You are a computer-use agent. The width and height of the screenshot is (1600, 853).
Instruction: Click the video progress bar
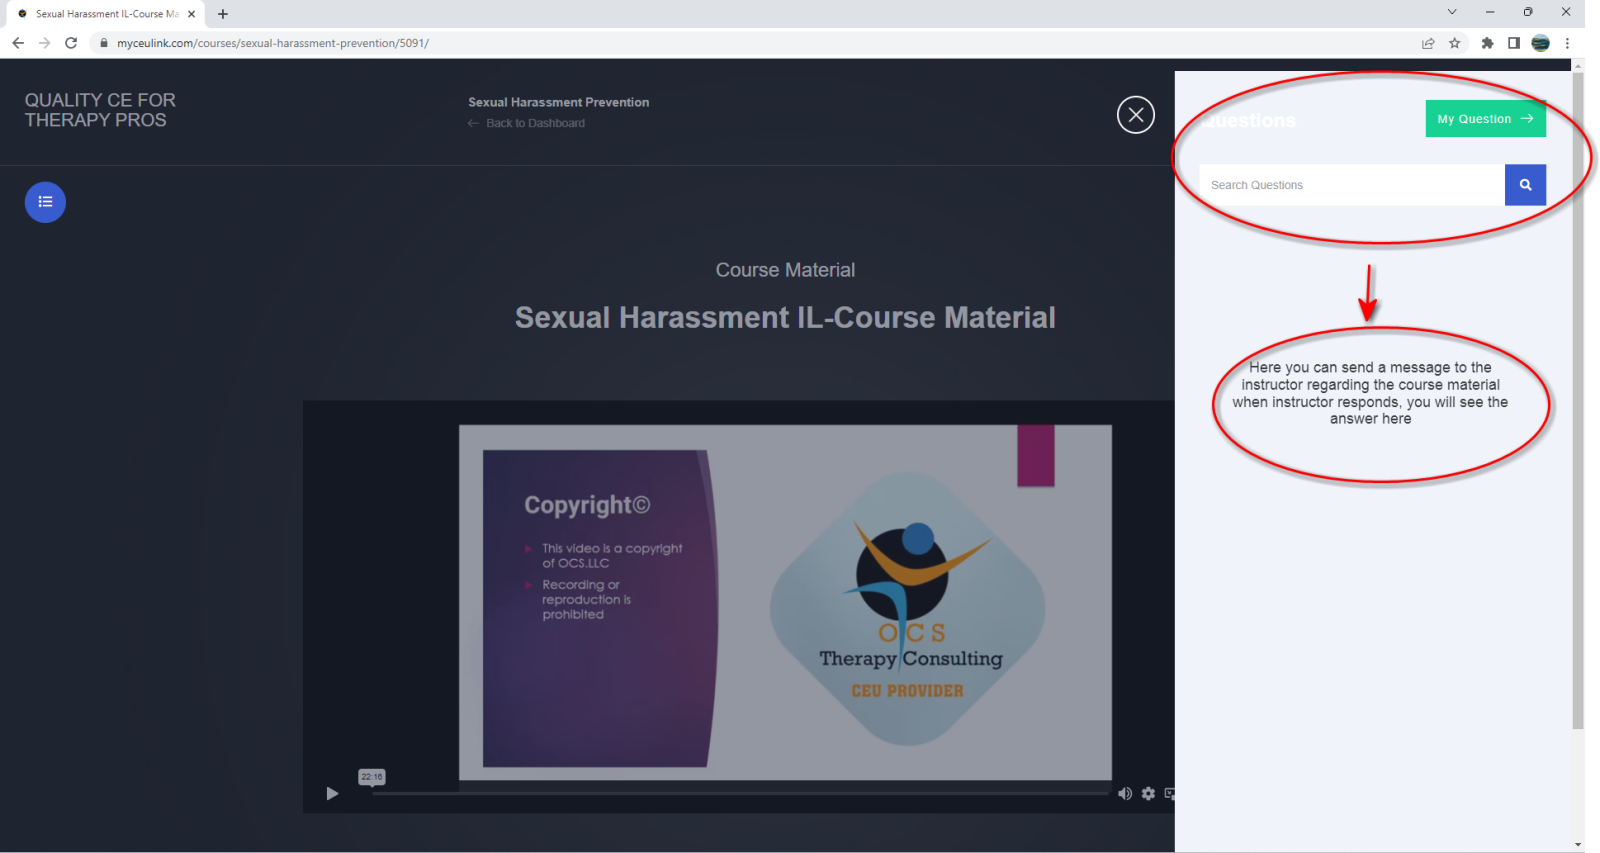(740, 793)
